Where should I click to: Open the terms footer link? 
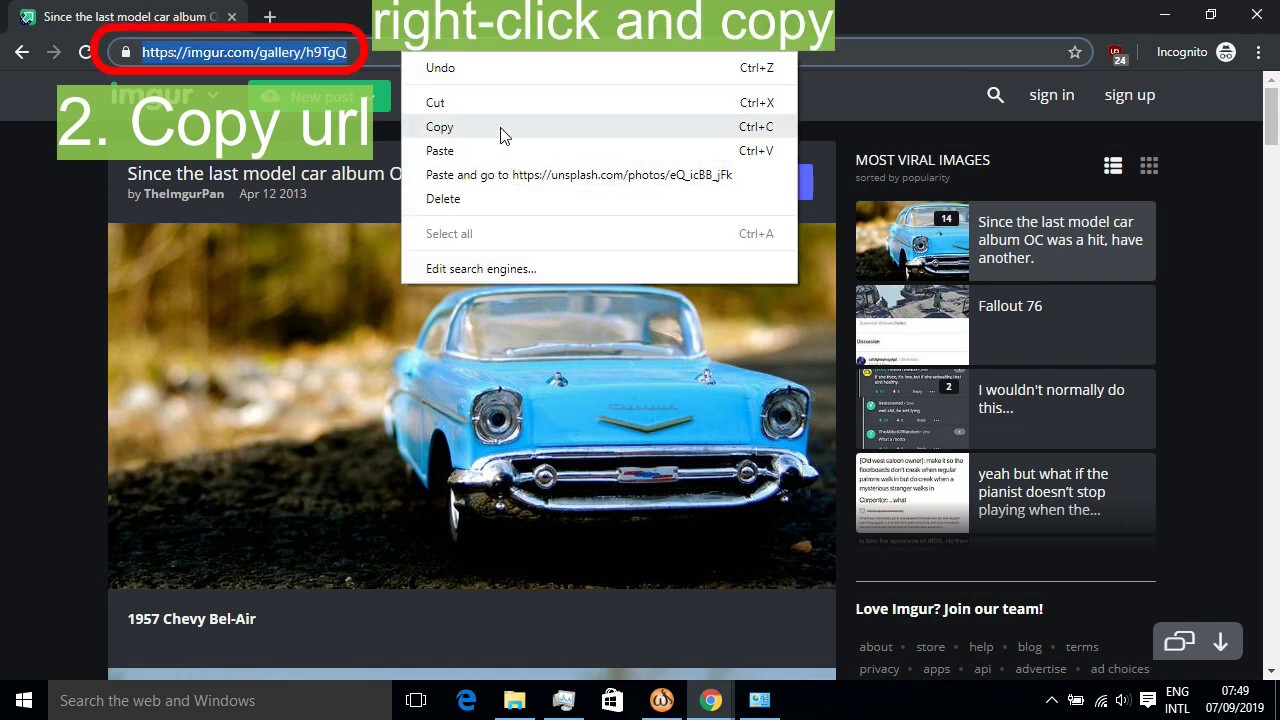coord(1082,647)
